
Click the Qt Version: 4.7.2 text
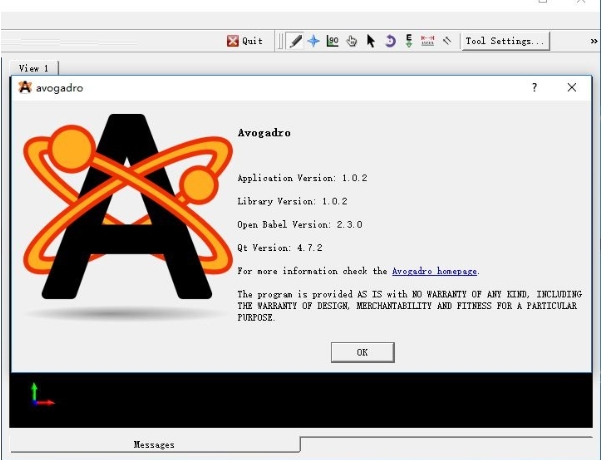click(280, 248)
